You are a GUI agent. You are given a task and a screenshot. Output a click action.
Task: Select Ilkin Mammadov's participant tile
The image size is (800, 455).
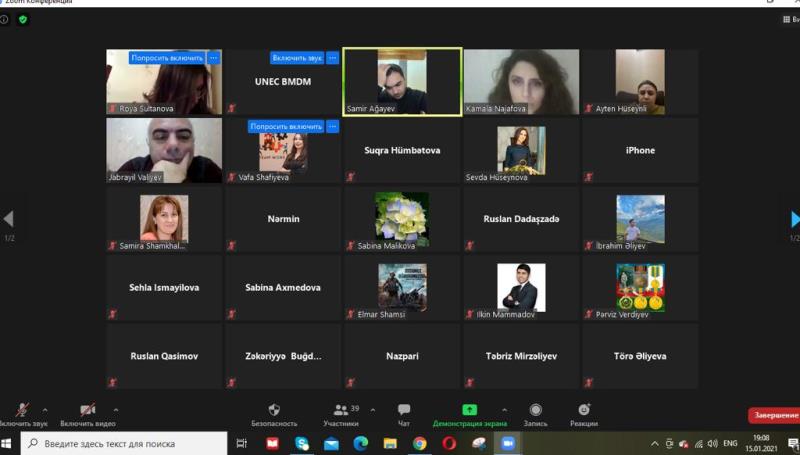point(521,288)
